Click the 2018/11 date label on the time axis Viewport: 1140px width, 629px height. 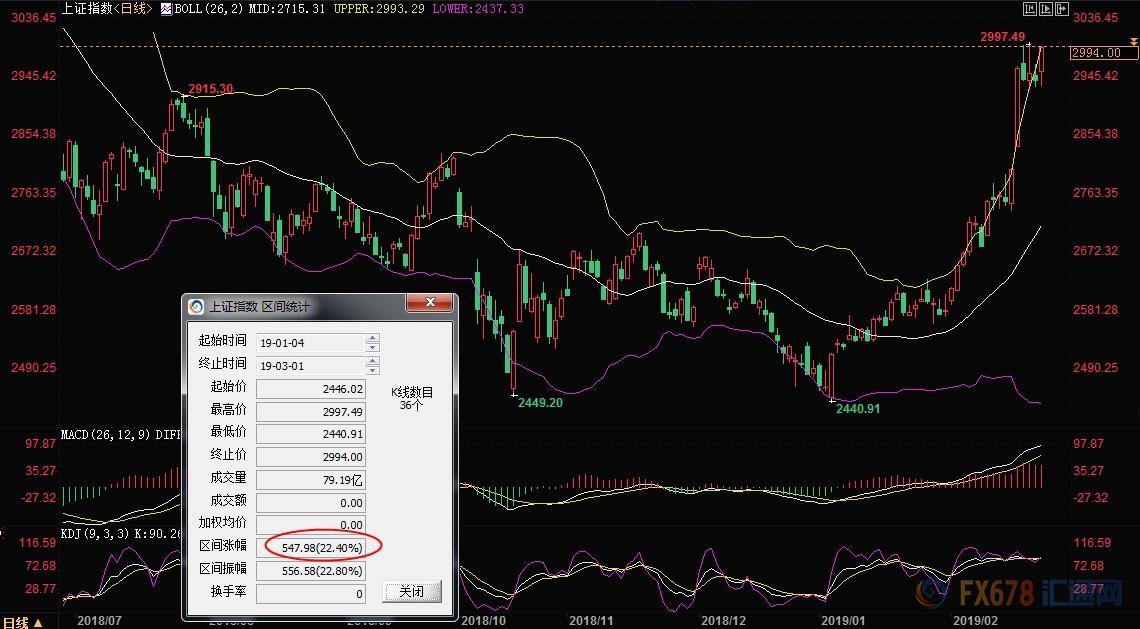click(x=591, y=621)
